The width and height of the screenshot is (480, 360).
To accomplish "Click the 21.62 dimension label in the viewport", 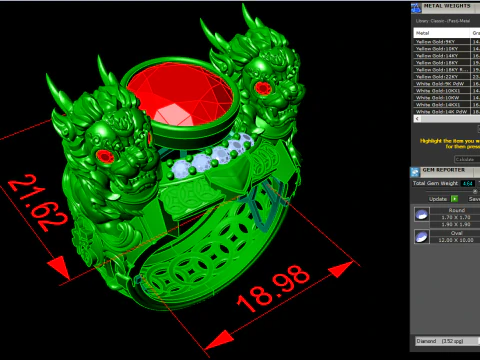I will pyautogui.click(x=37, y=203).
